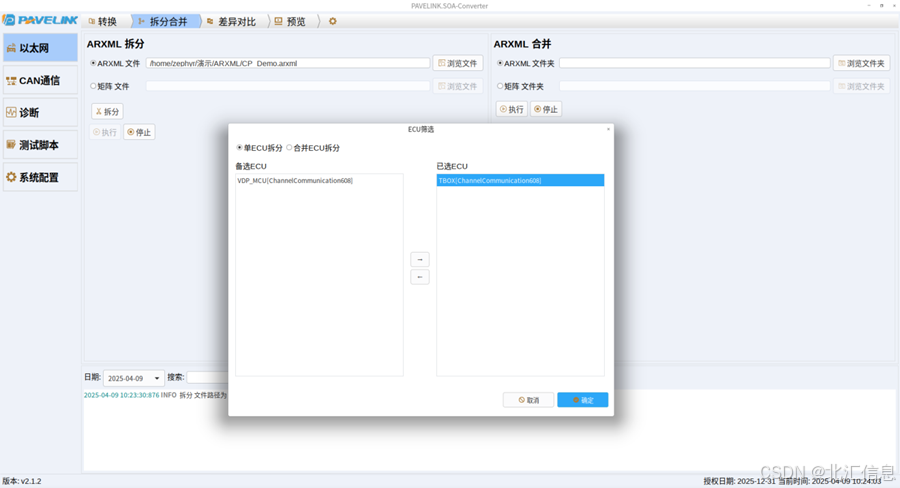Click 浏览文件 next to ARXML 文件 path
900x488 pixels.
click(x=457, y=63)
